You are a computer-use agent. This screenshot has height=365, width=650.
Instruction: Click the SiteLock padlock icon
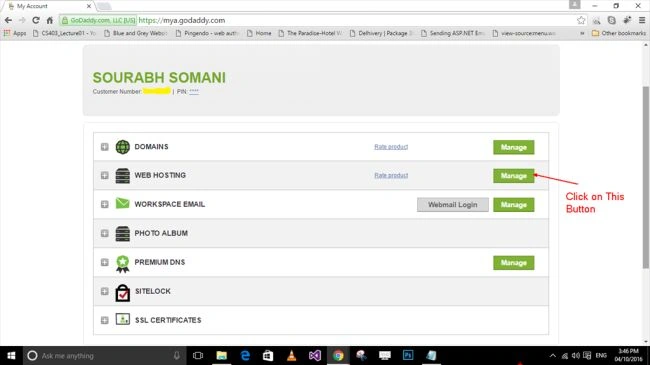[122, 292]
